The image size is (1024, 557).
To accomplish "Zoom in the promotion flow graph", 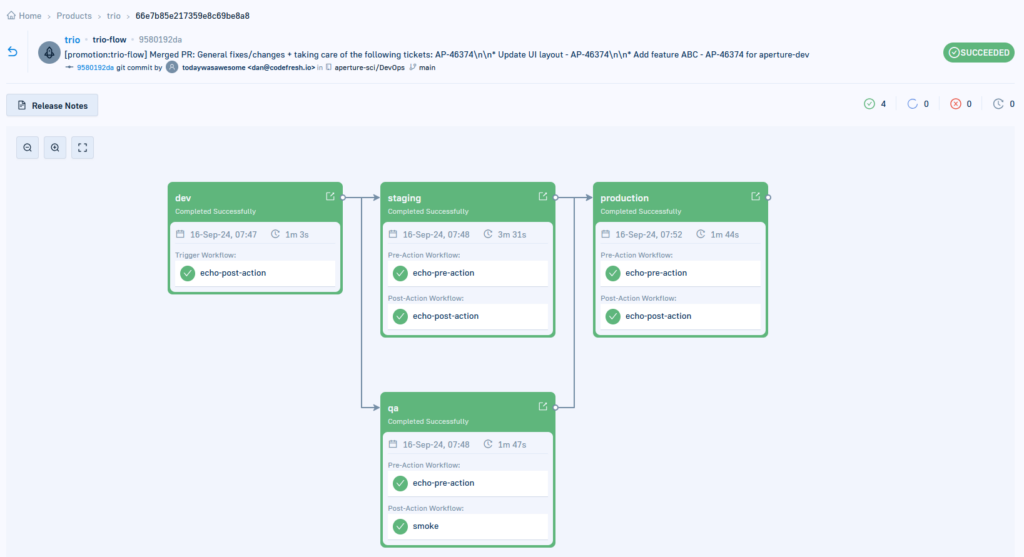I will tap(55, 148).
